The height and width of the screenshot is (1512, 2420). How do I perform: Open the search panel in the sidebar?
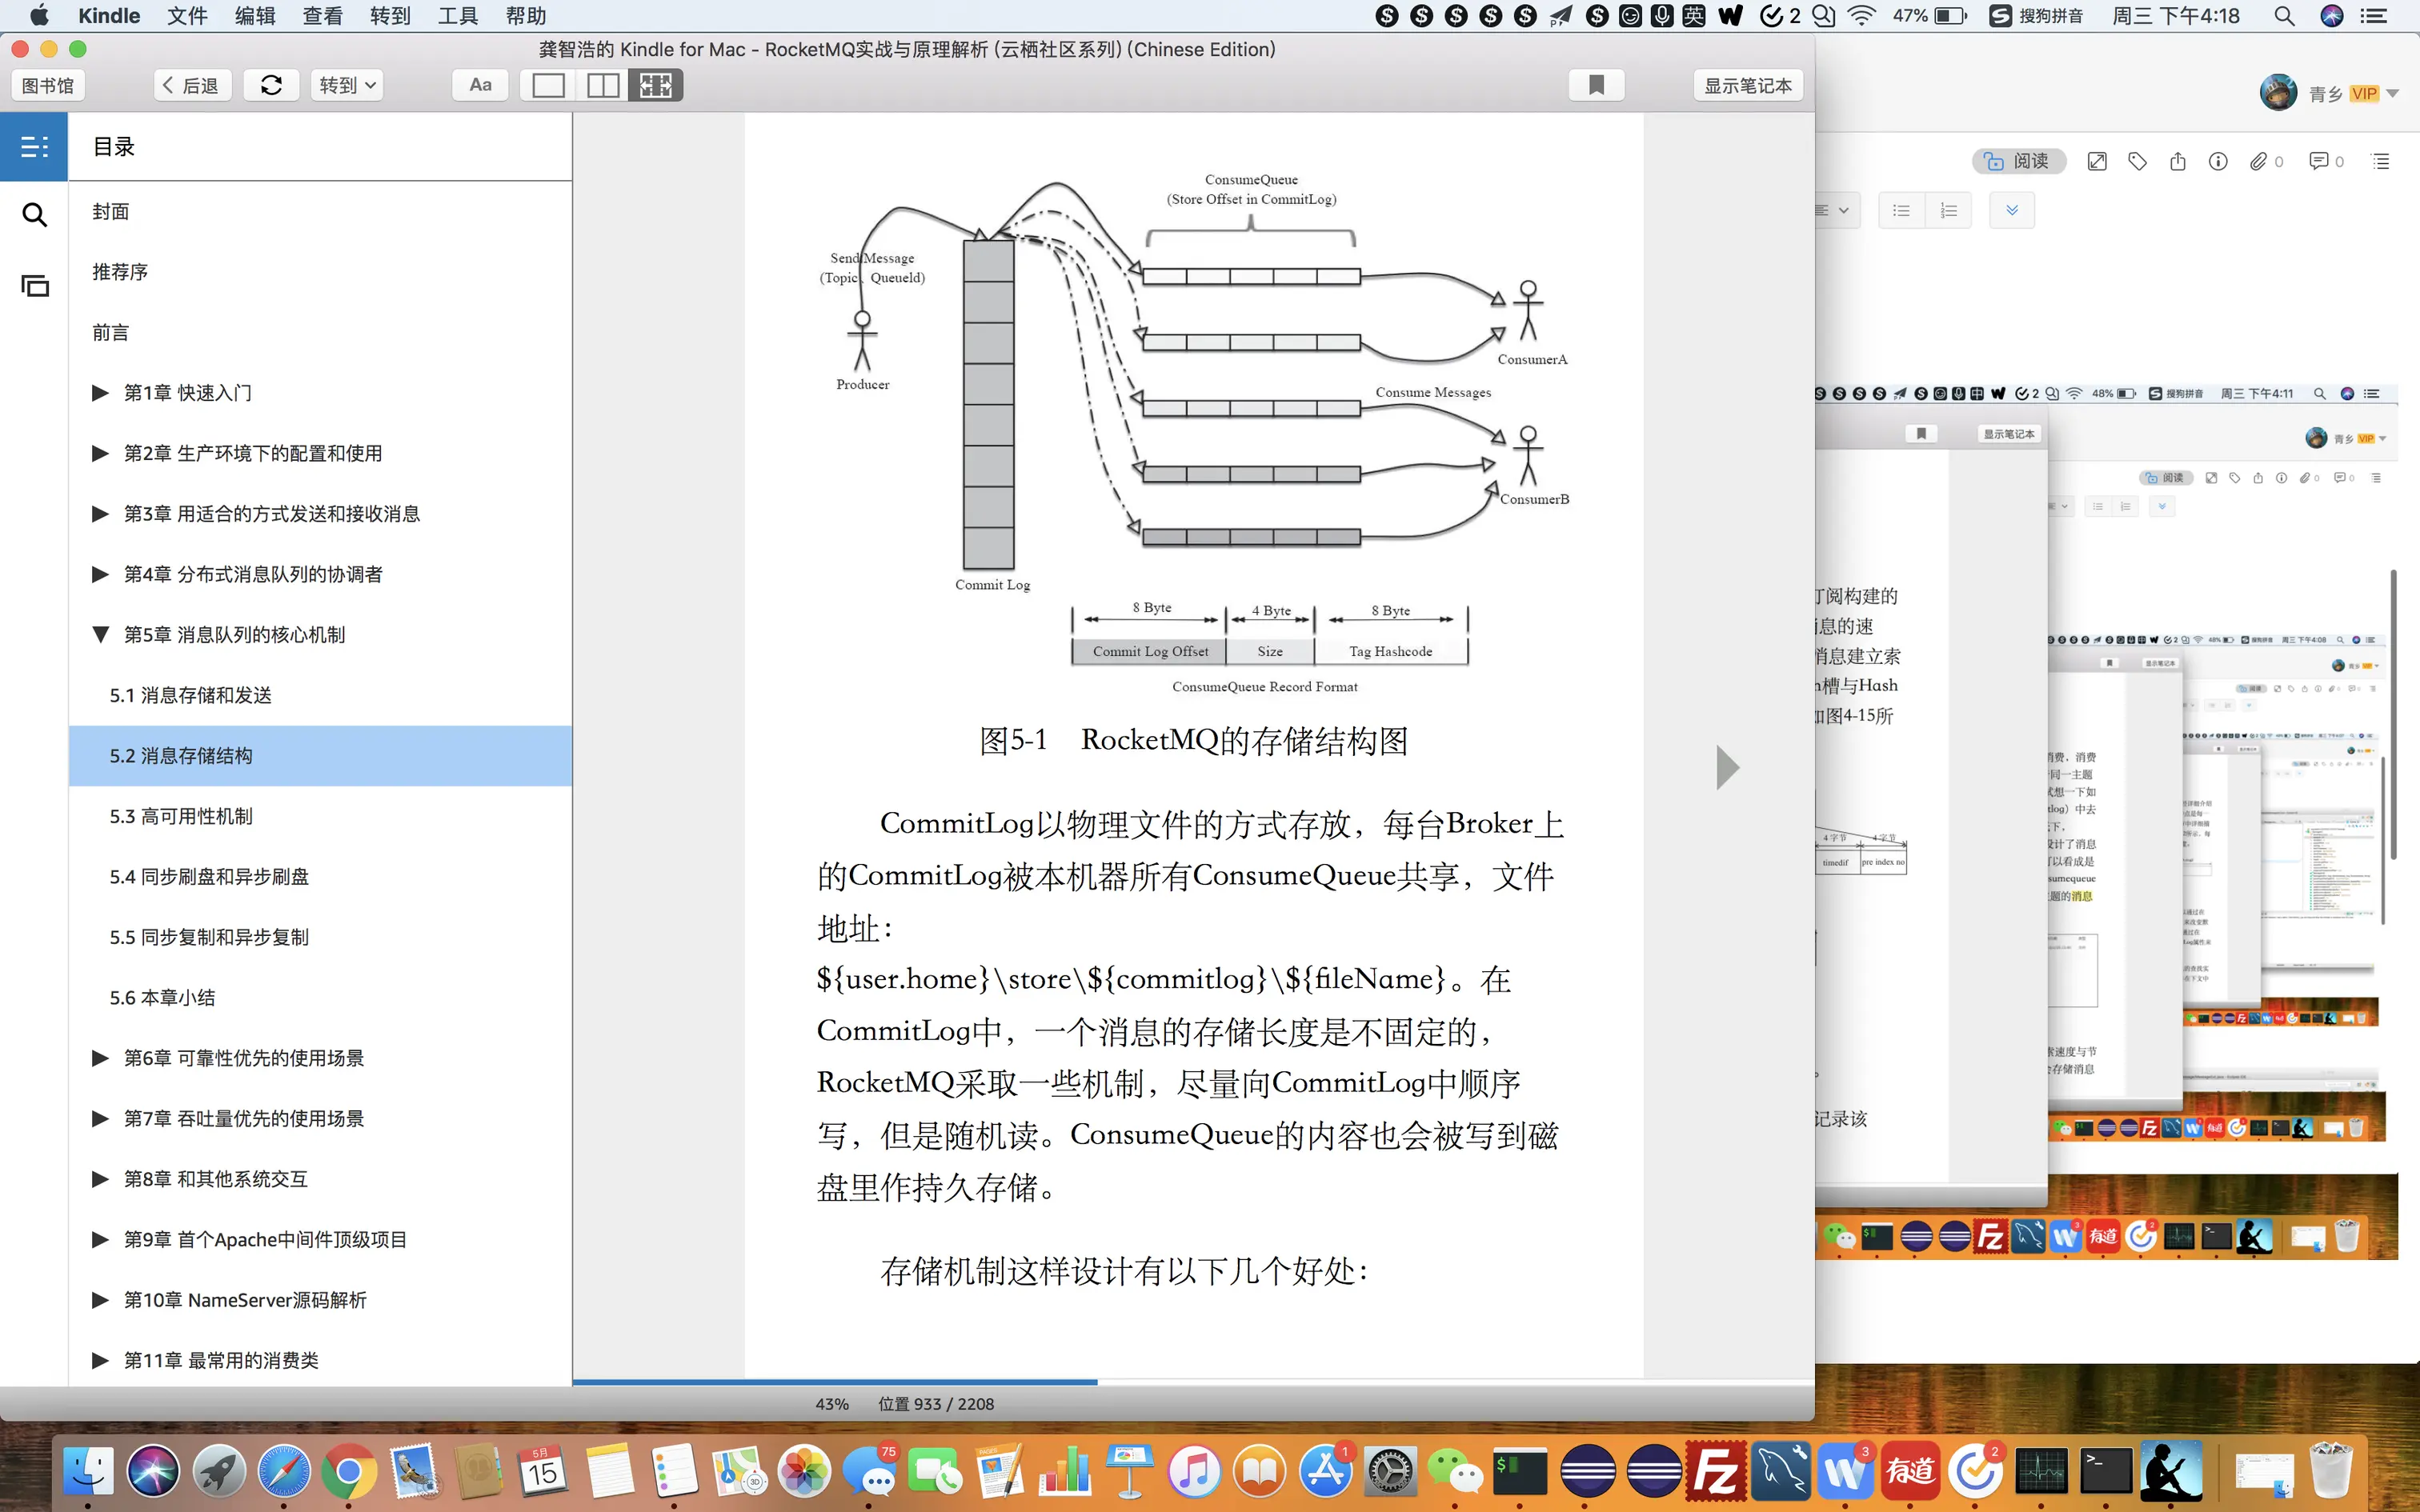click(x=34, y=214)
